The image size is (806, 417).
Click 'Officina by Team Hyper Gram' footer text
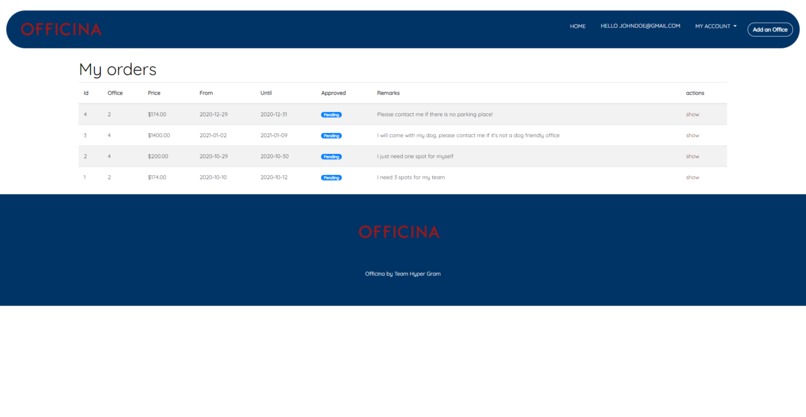(402, 274)
